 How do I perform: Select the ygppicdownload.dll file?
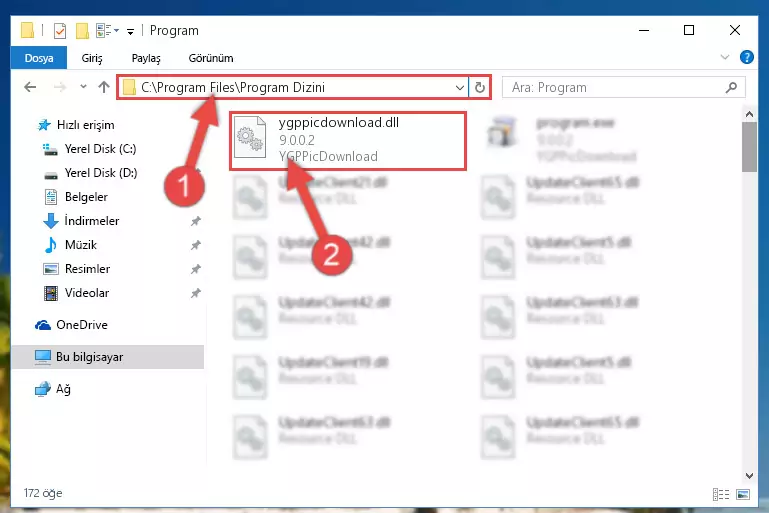348,140
